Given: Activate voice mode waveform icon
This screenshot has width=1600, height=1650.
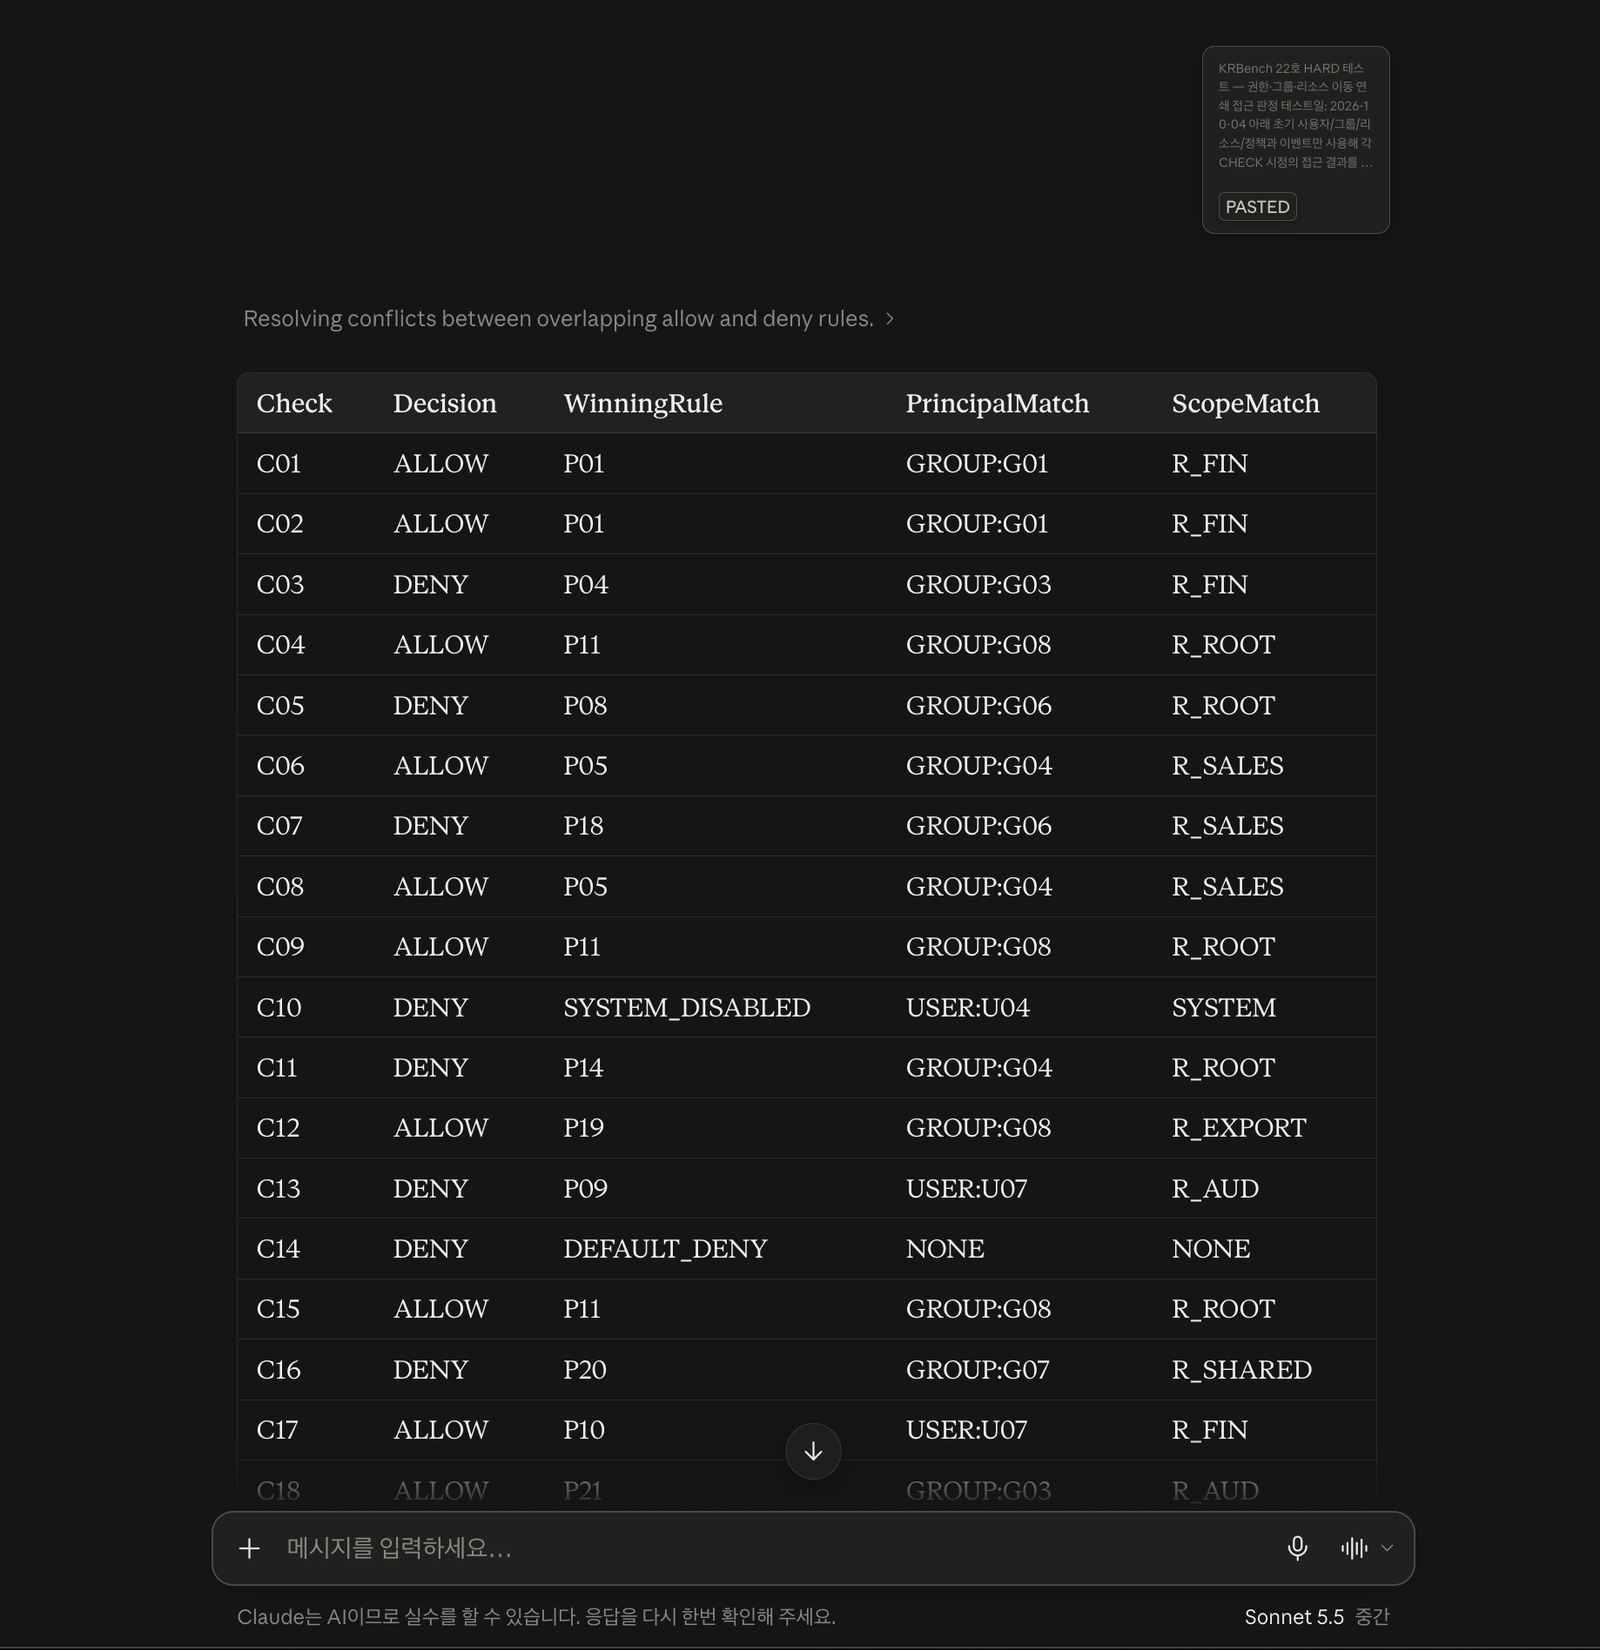Looking at the screenshot, I should point(1354,1548).
